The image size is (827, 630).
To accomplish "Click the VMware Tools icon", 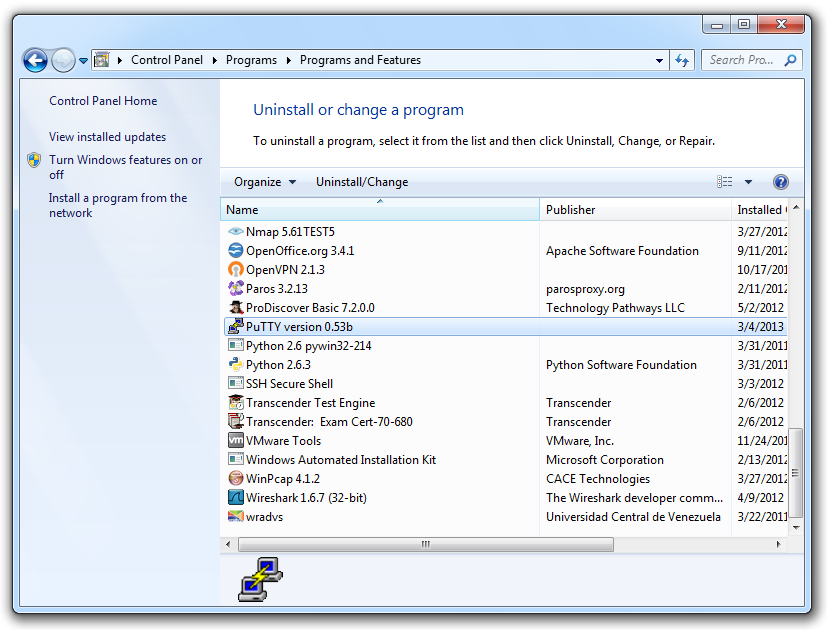I will click(x=235, y=440).
